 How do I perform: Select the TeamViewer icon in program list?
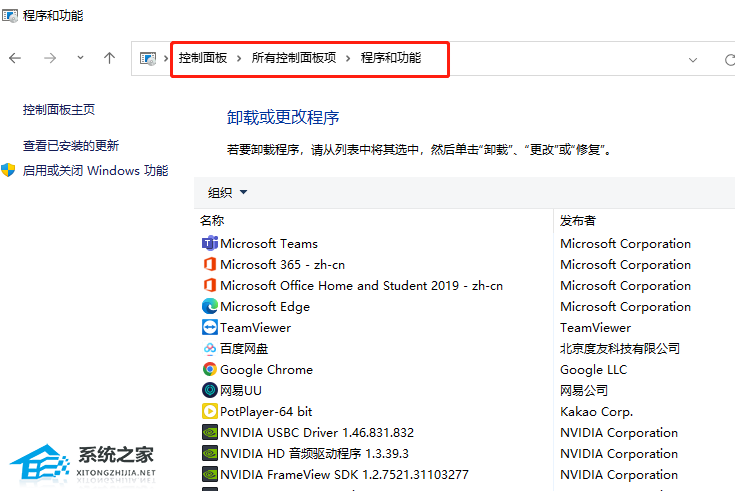coord(209,328)
